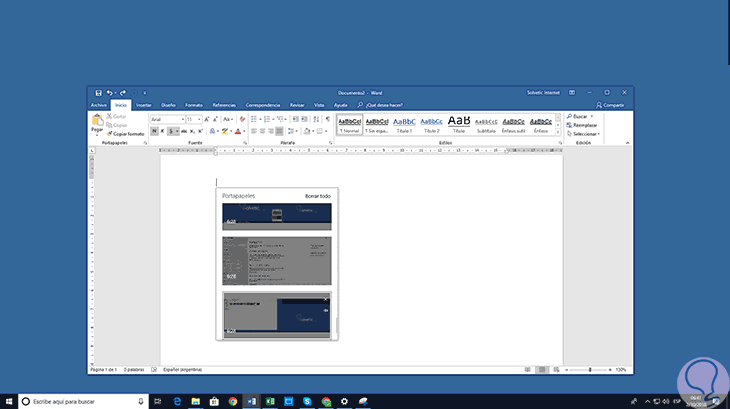Center the text alignment
The image size is (730, 409).
(x=262, y=131)
